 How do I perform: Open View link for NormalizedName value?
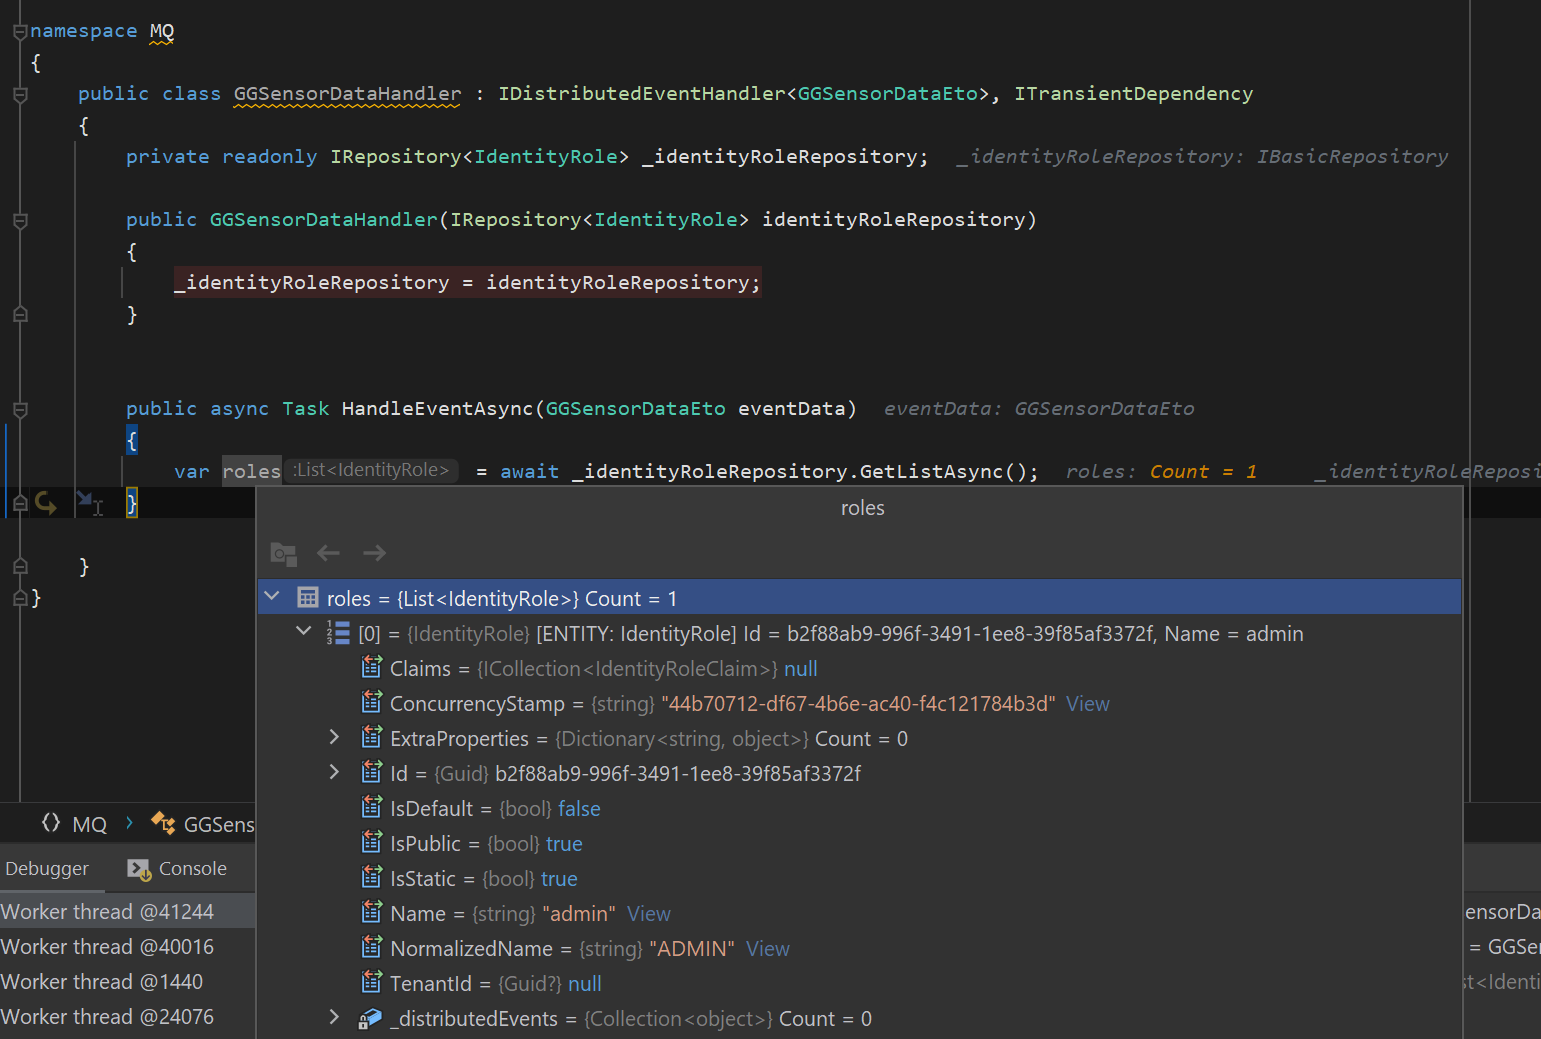(767, 949)
